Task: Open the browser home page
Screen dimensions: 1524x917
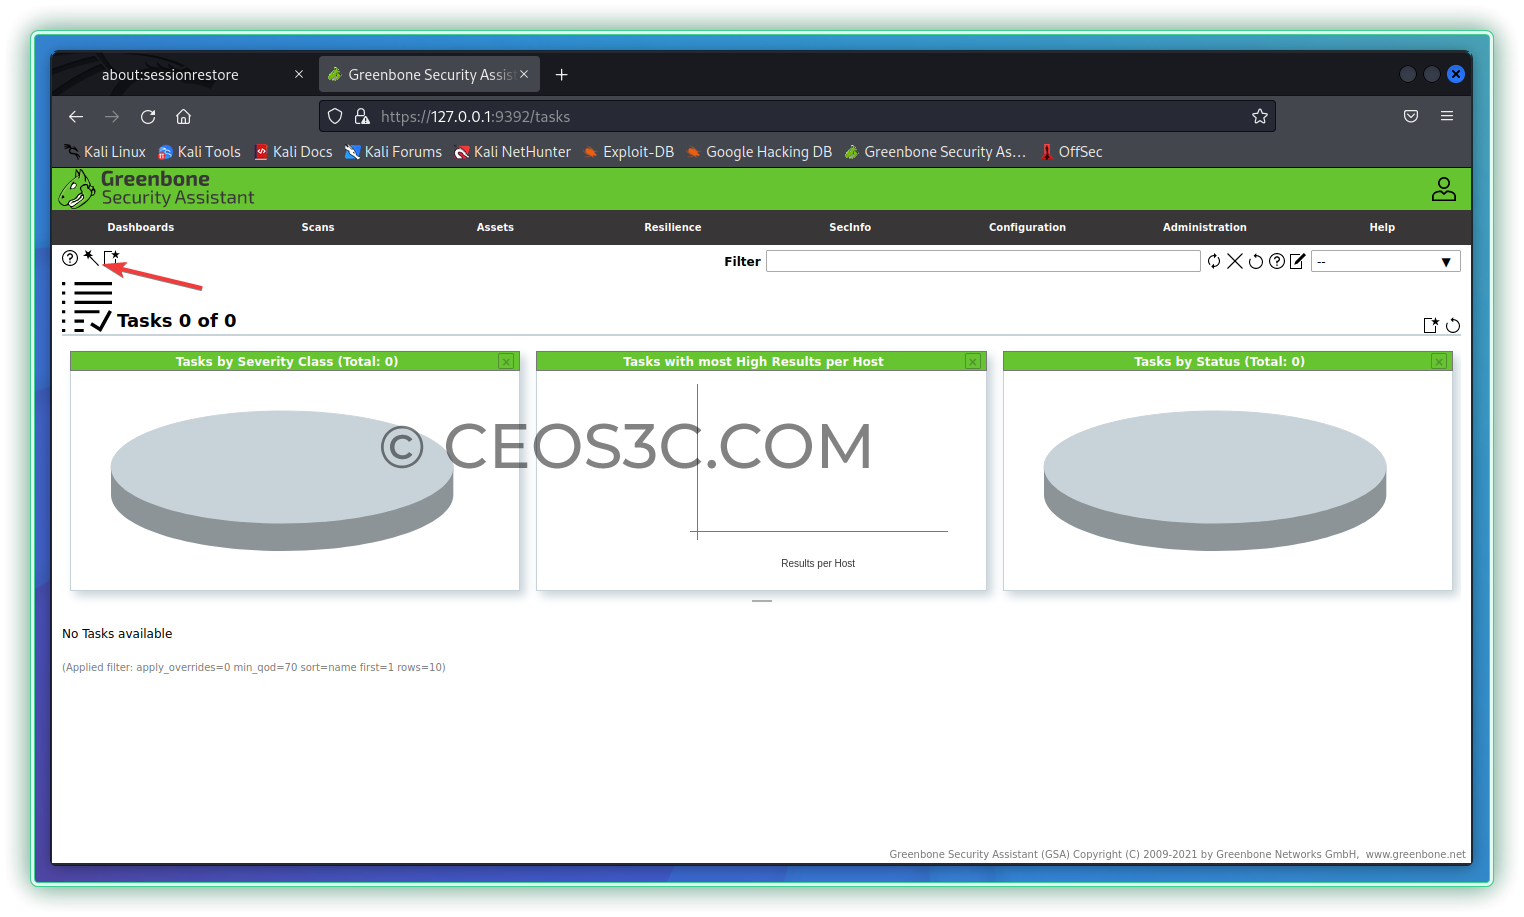Action: (184, 117)
